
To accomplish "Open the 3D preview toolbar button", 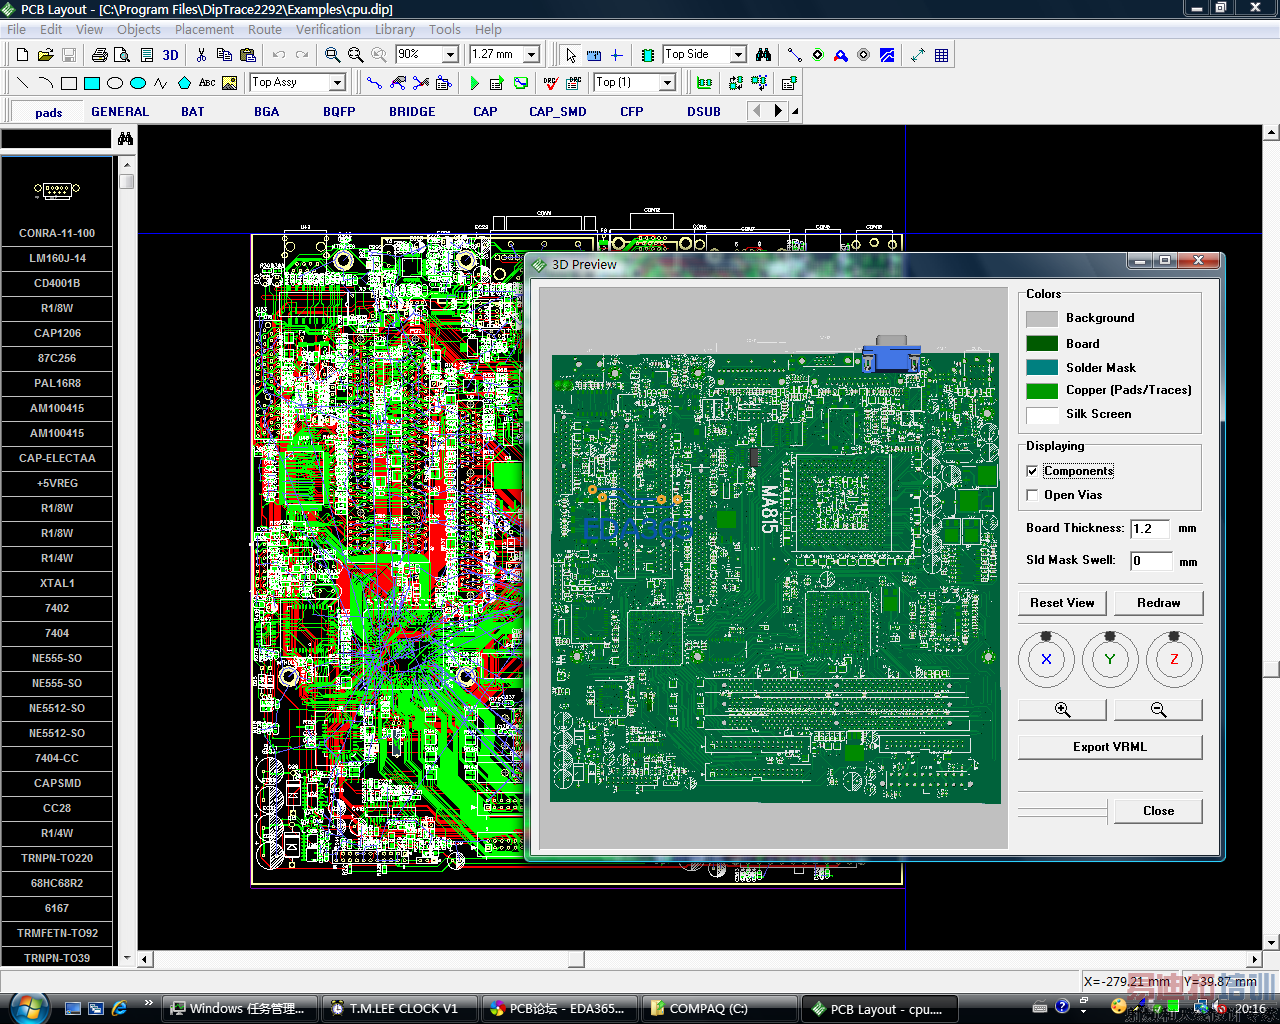I will click(x=170, y=55).
